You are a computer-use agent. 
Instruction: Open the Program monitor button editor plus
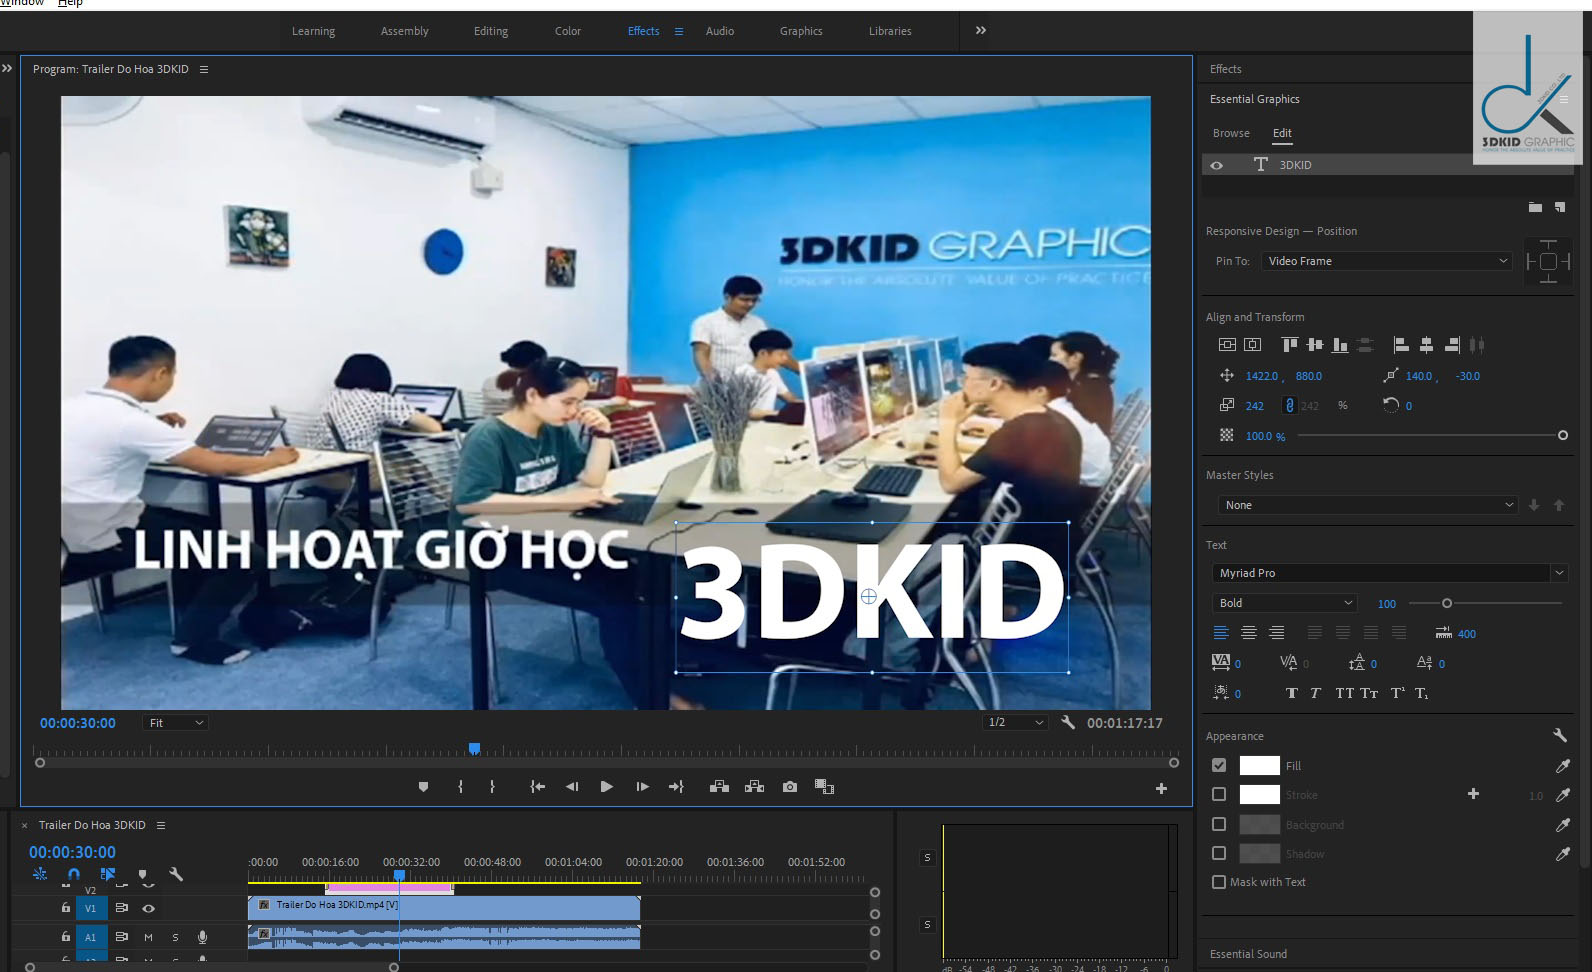[x=1161, y=788]
